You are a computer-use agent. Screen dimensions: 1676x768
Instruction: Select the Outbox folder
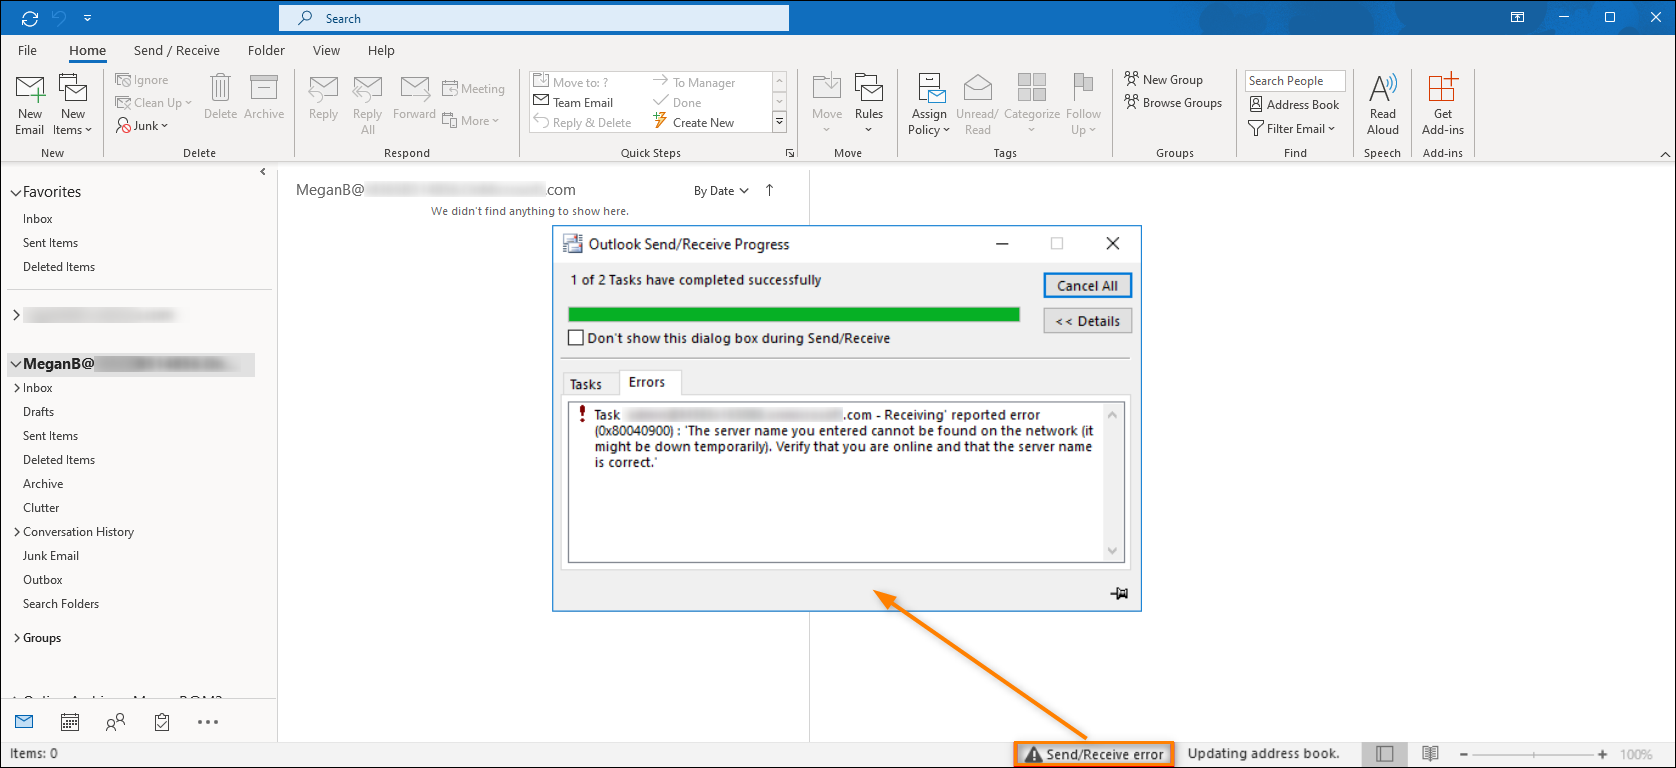click(x=43, y=580)
